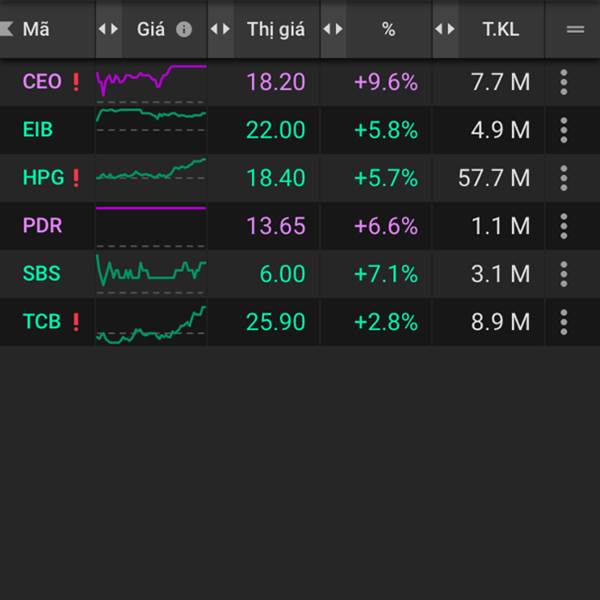Screen dimensions: 600x600
Task: Toggle the arrows left of the Thị giá column
Action: pos(220,29)
